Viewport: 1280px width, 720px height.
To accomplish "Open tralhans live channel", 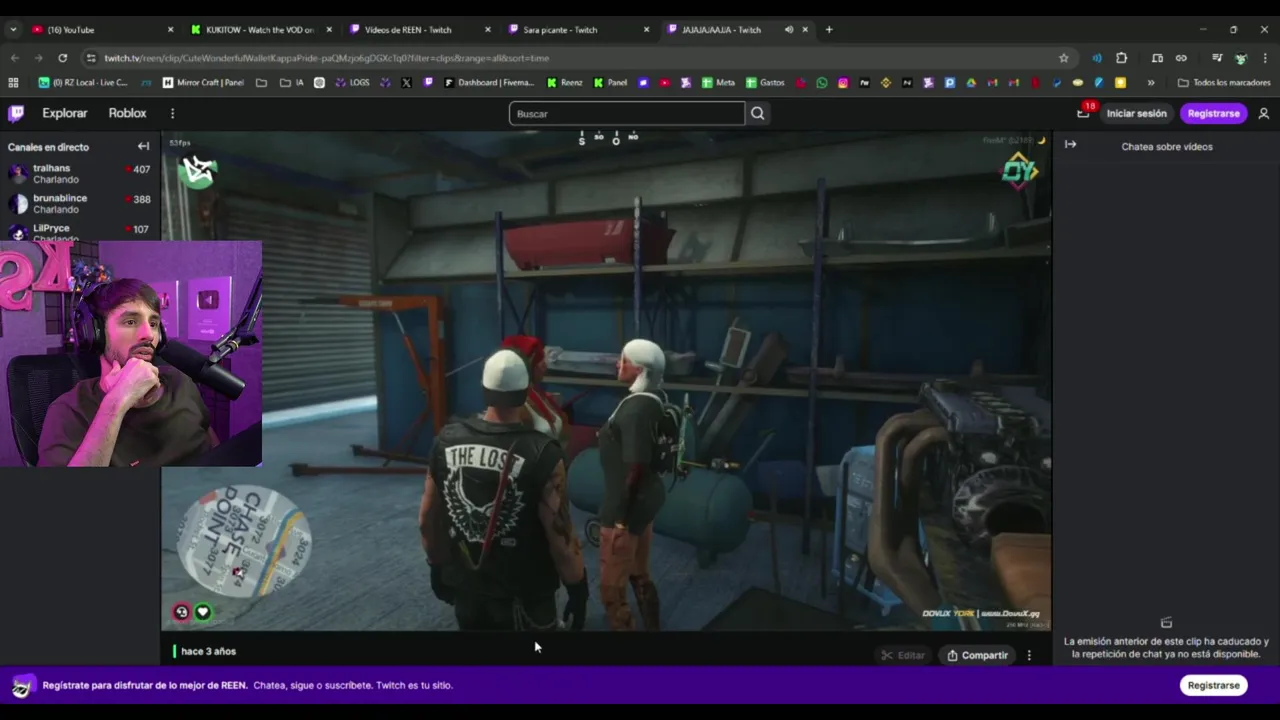I will [x=80, y=174].
